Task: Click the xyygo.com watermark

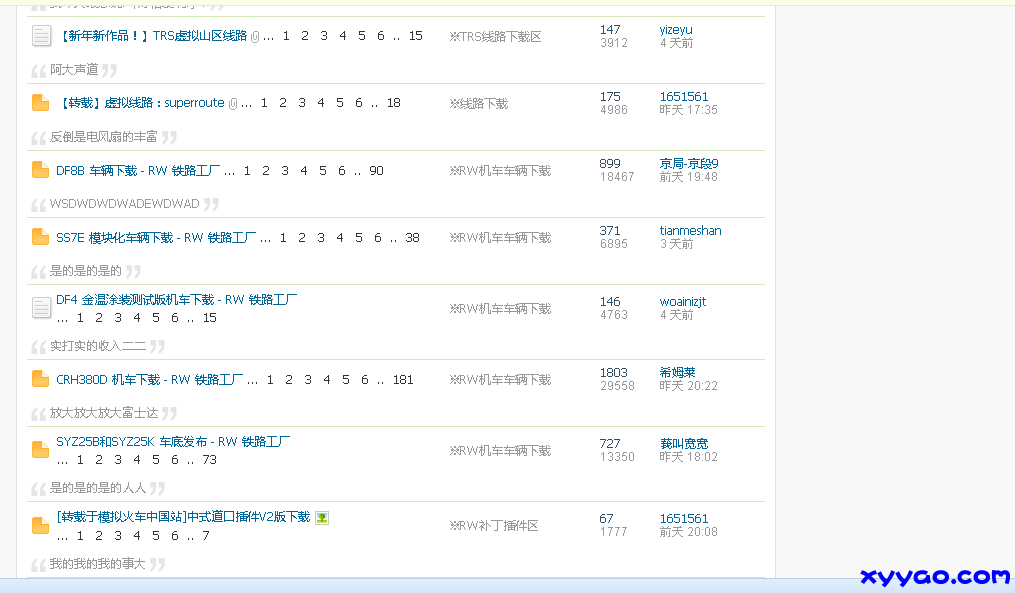Action: (935, 577)
